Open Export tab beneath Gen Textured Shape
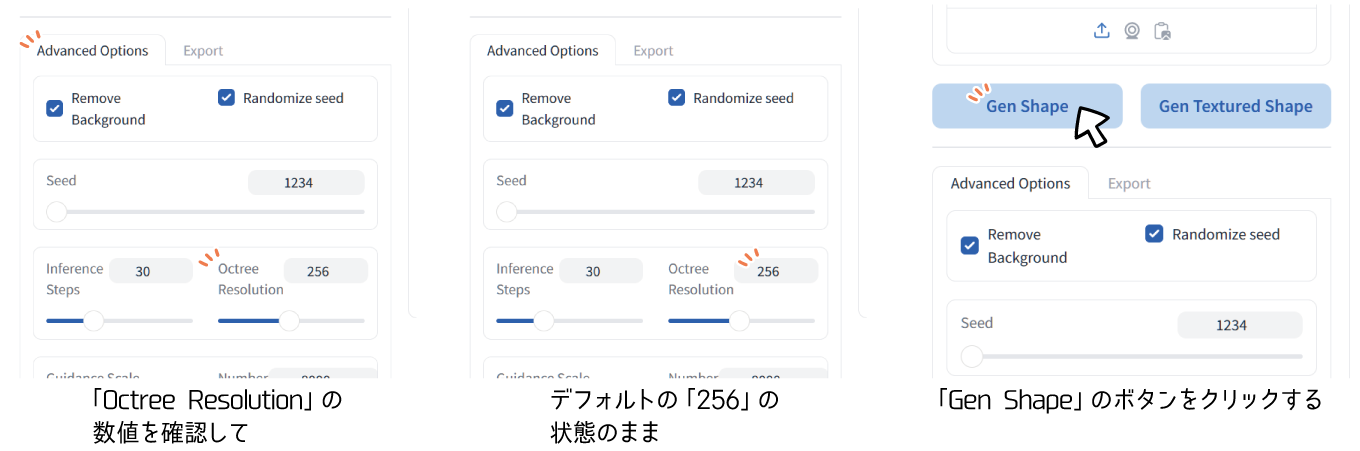 1129,184
